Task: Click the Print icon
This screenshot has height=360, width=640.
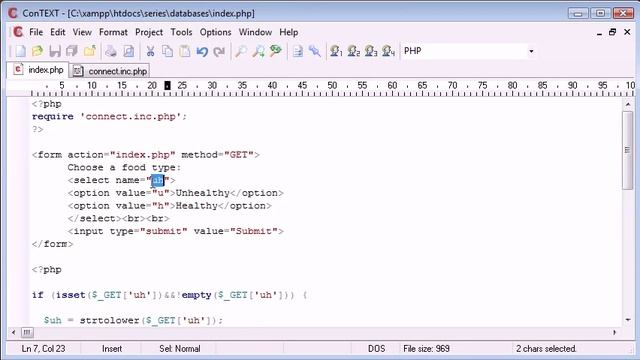Action: pyautogui.click(x=111, y=51)
